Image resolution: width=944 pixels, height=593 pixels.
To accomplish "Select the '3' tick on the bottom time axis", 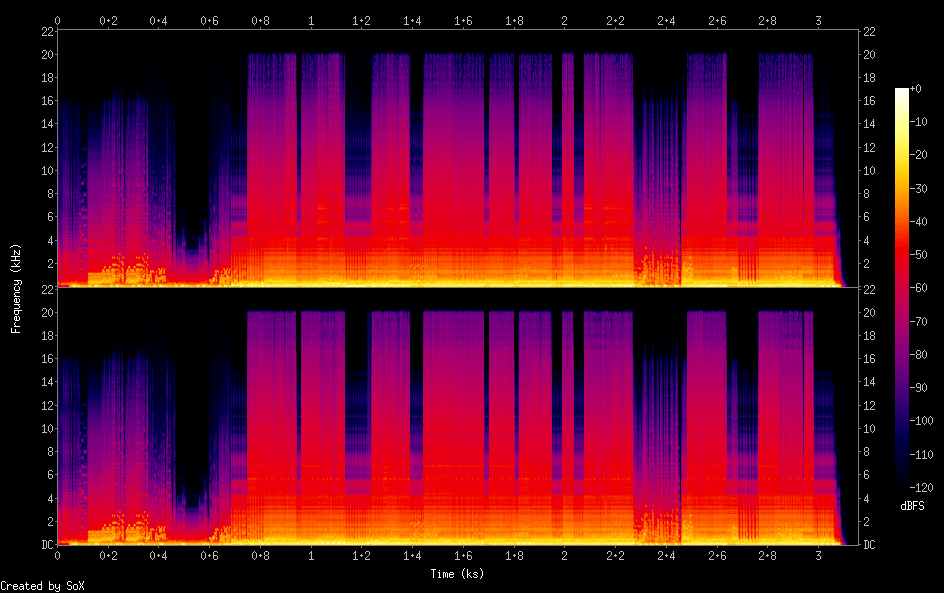I will click(x=818, y=556).
